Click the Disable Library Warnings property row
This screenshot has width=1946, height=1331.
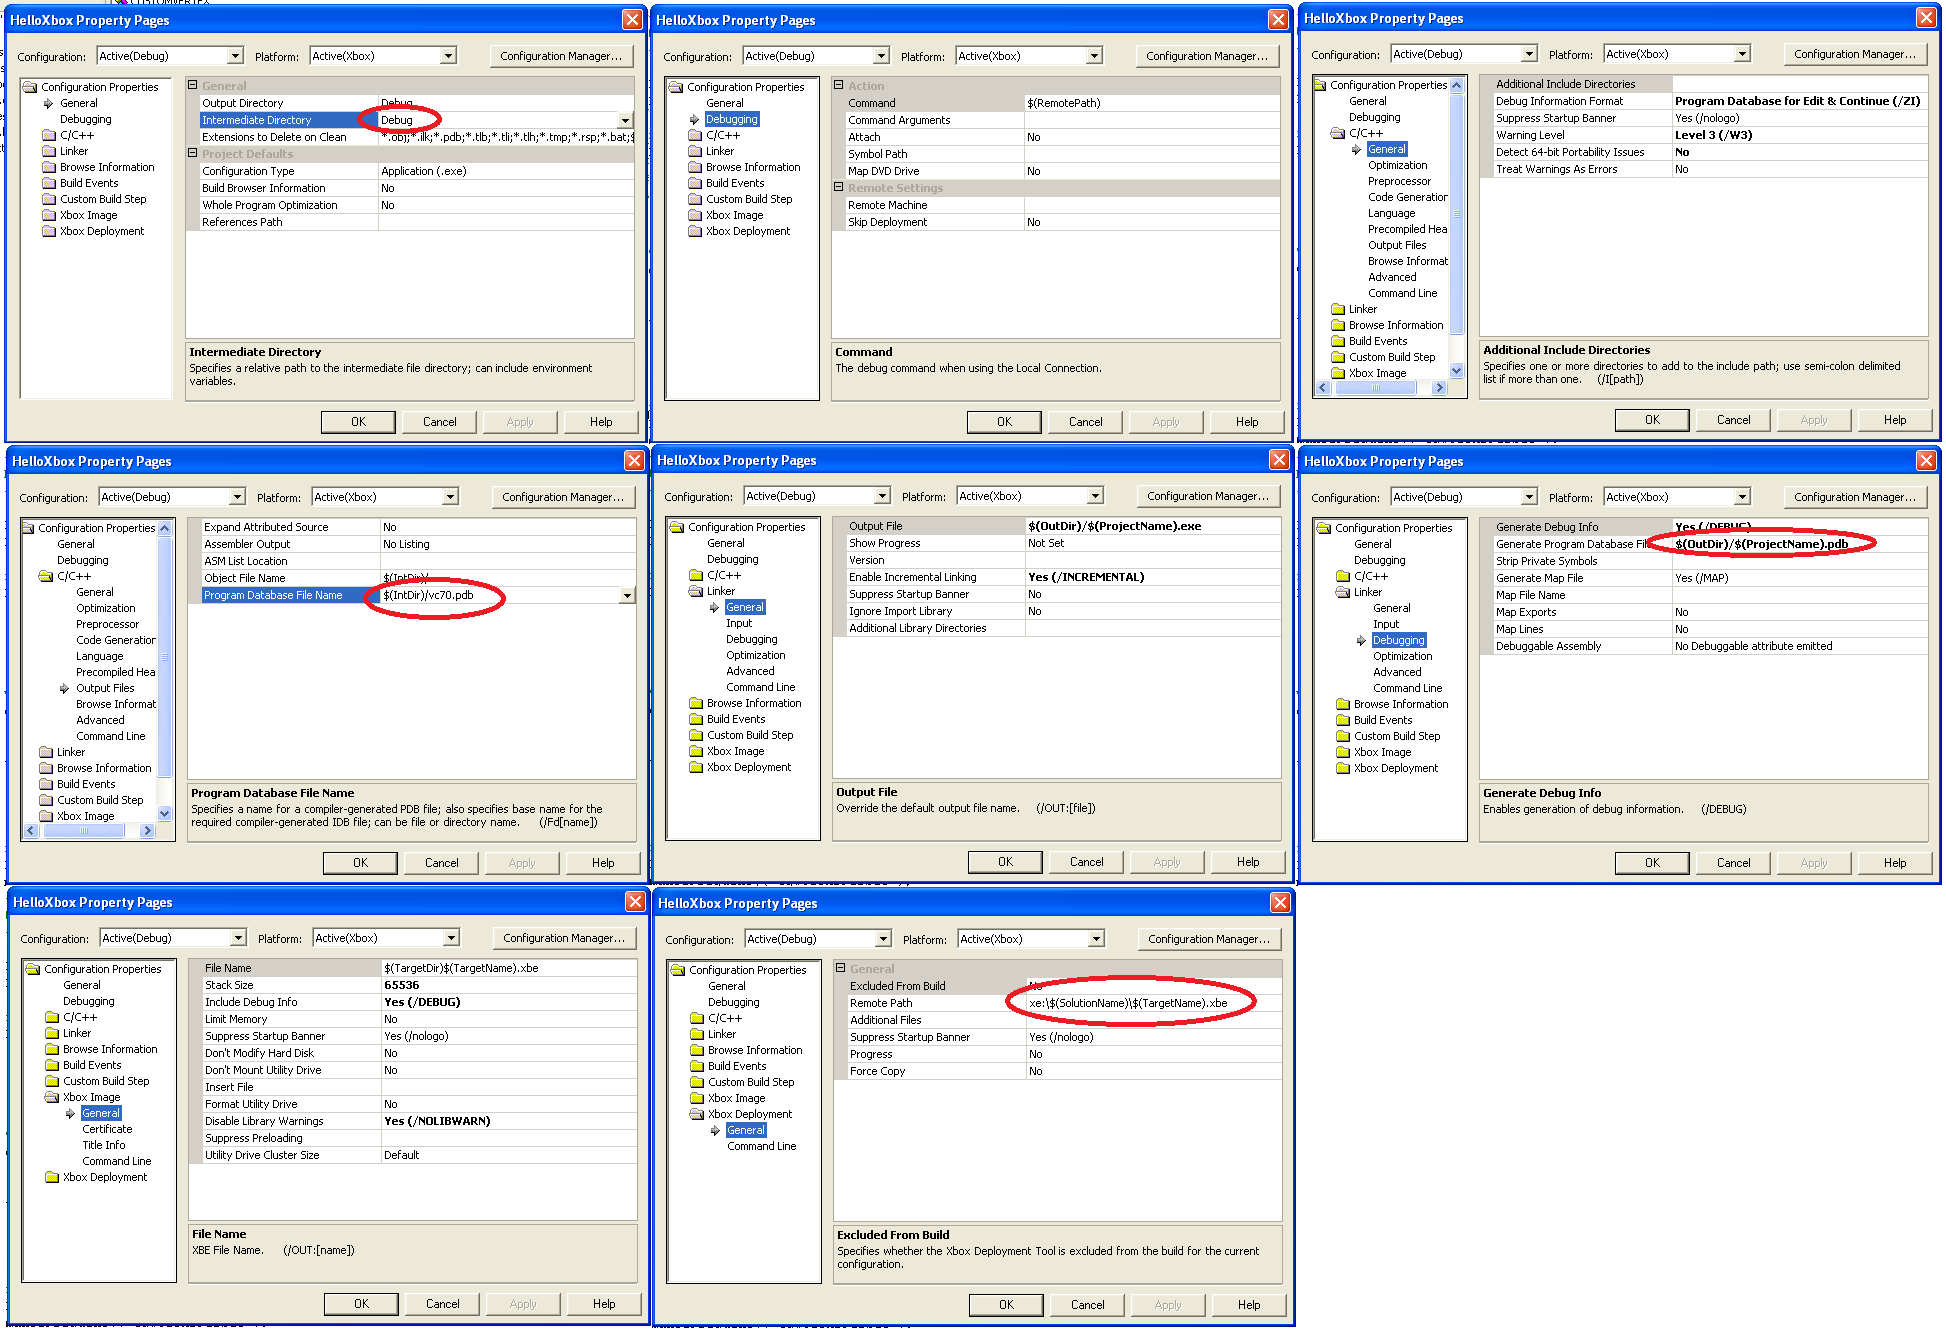click(413, 1121)
